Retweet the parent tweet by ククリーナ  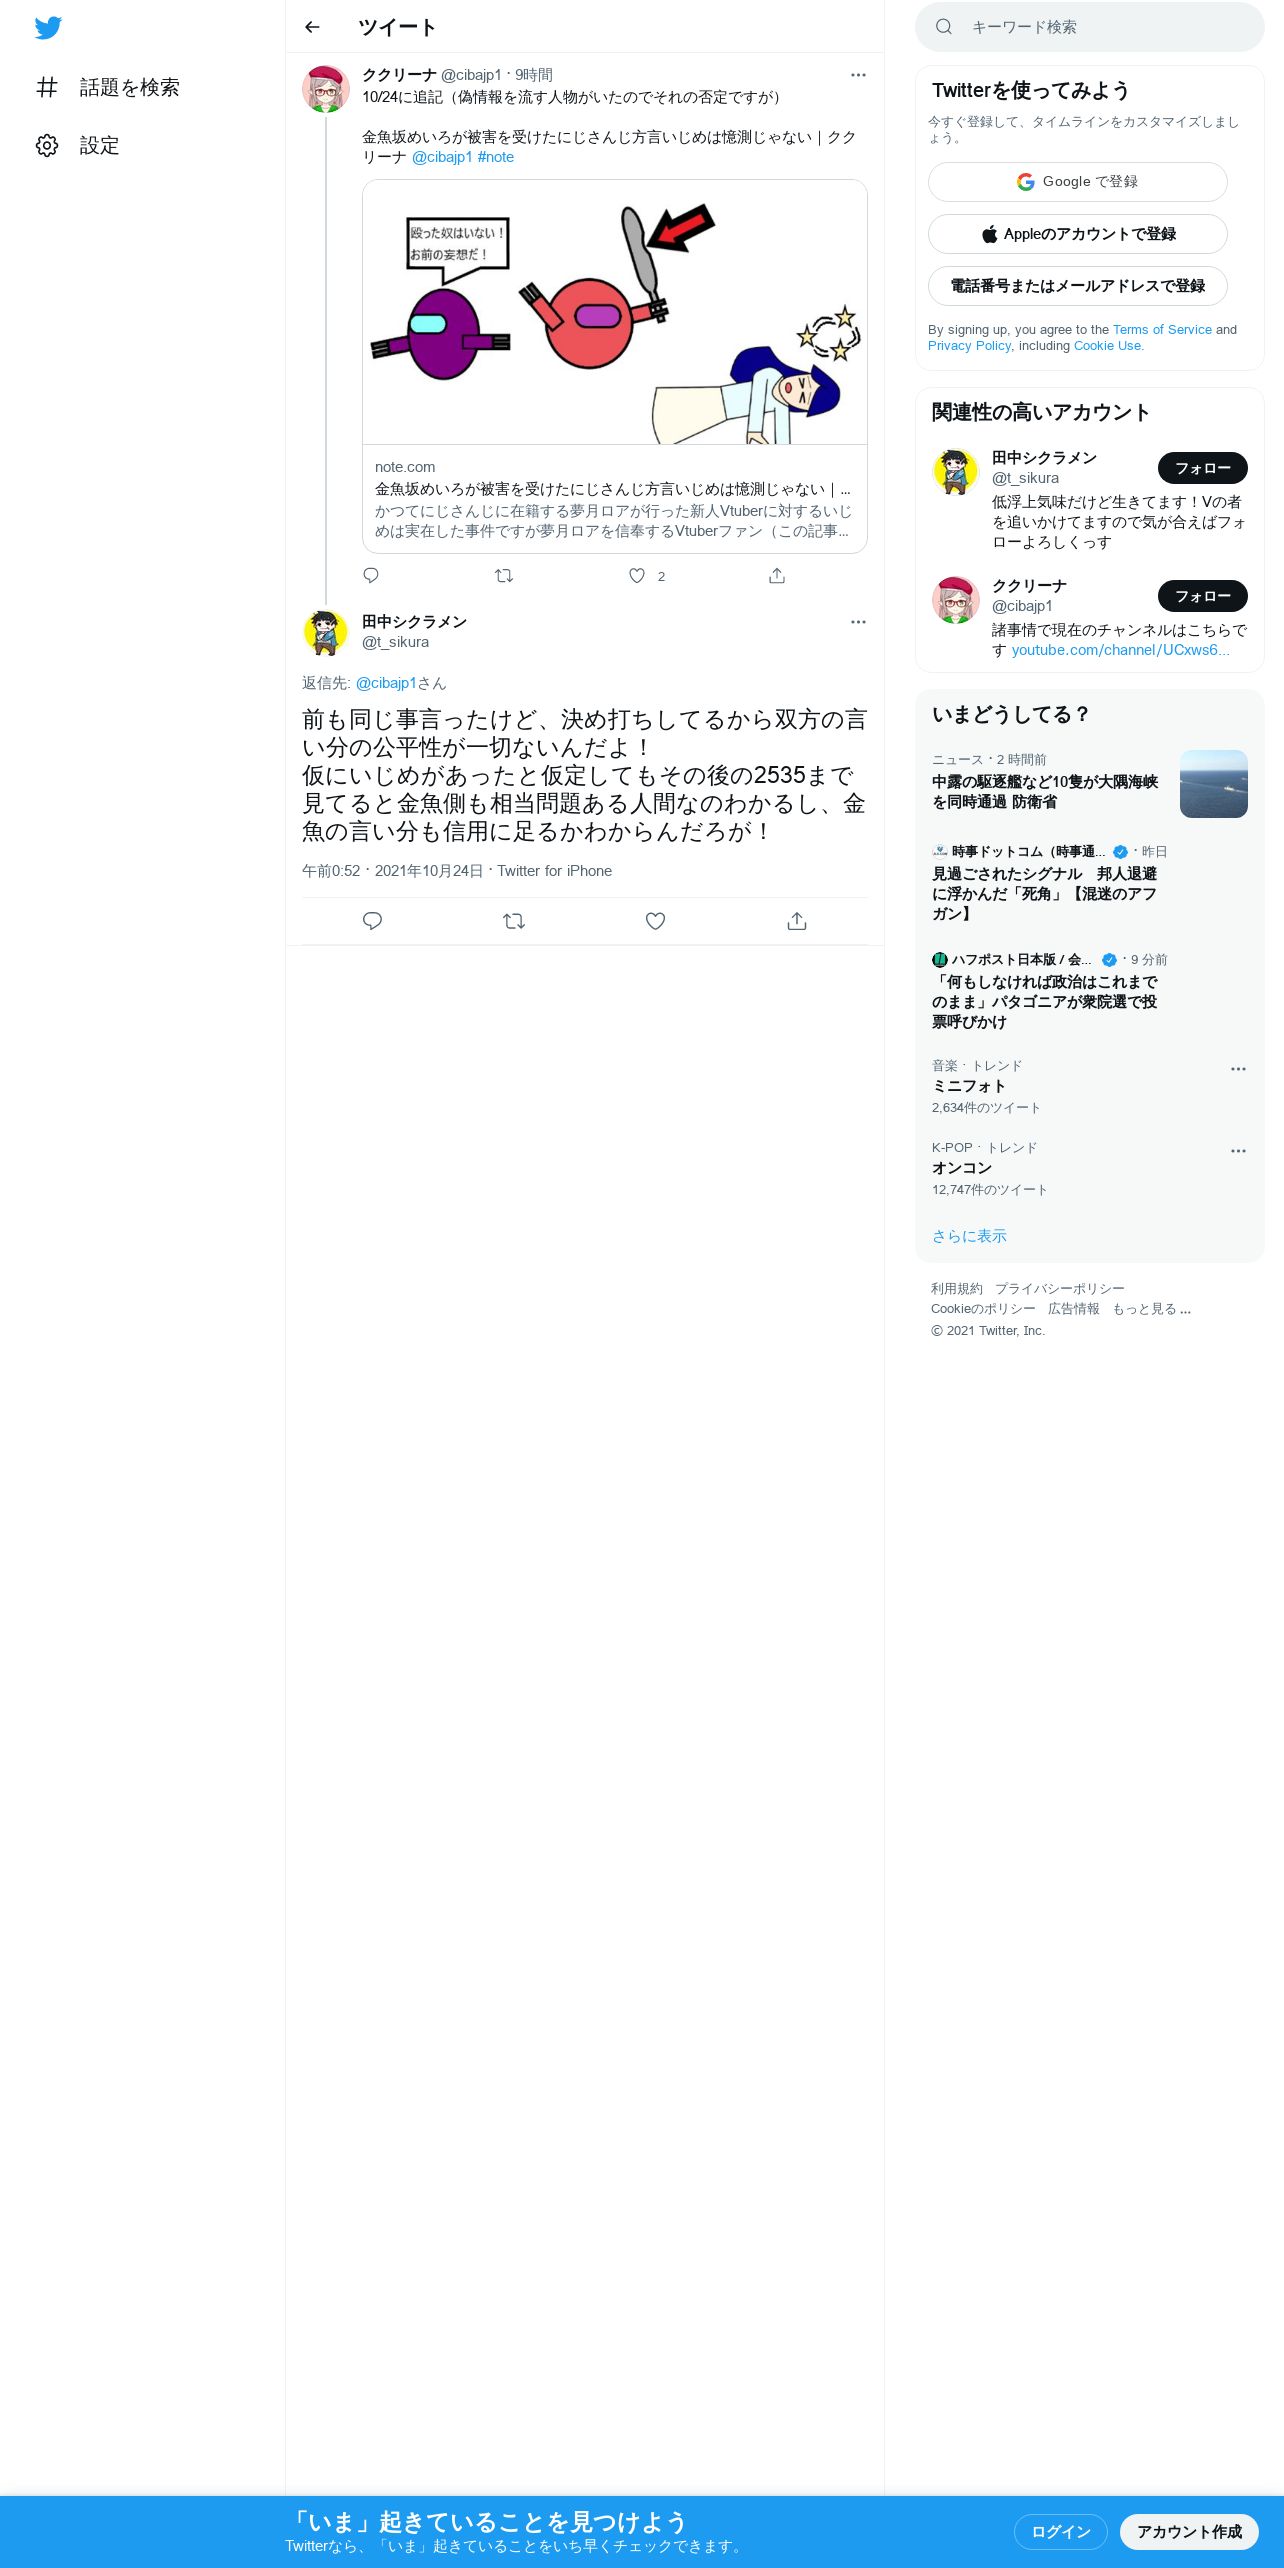(504, 576)
